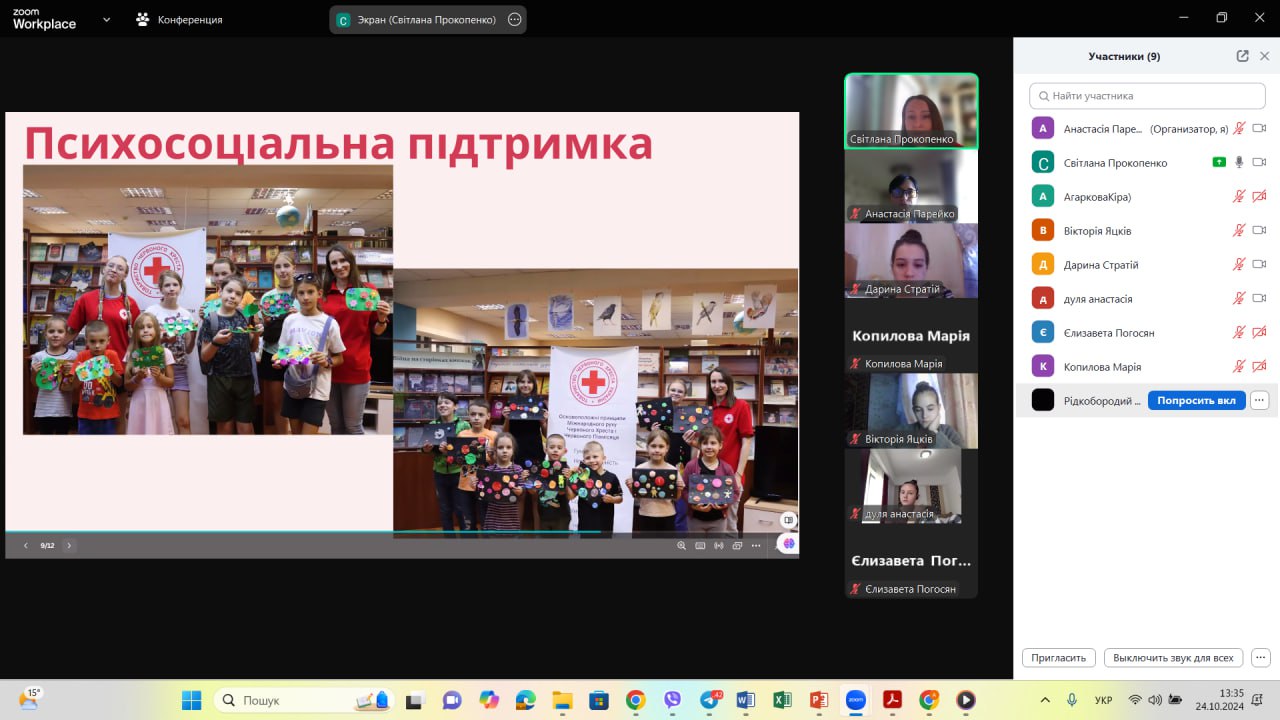Go to previous slide in presentation

(x=26, y=545)
